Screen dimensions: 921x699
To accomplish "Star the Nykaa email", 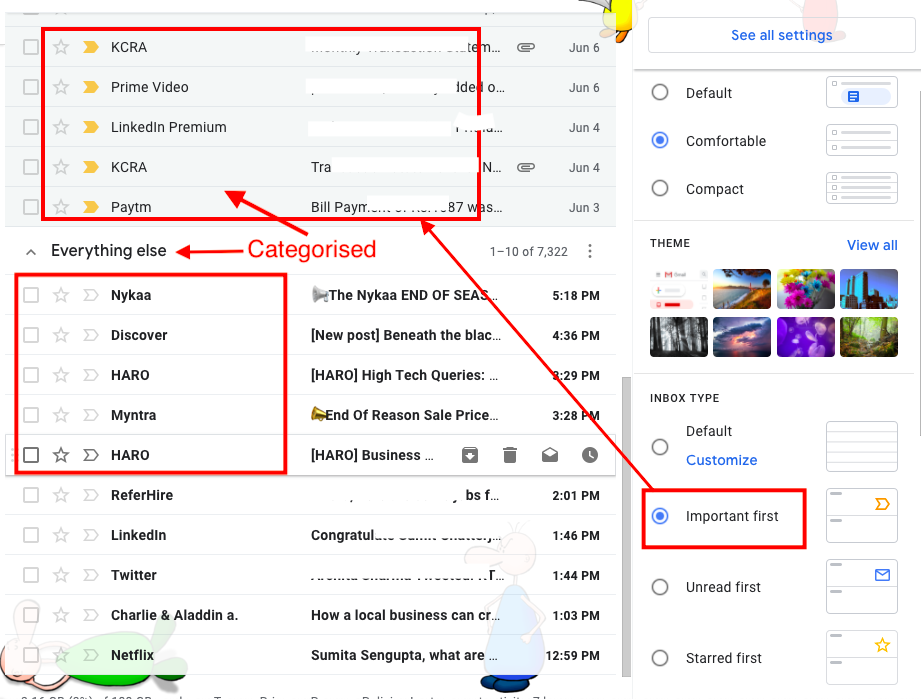I will point(61,295).
